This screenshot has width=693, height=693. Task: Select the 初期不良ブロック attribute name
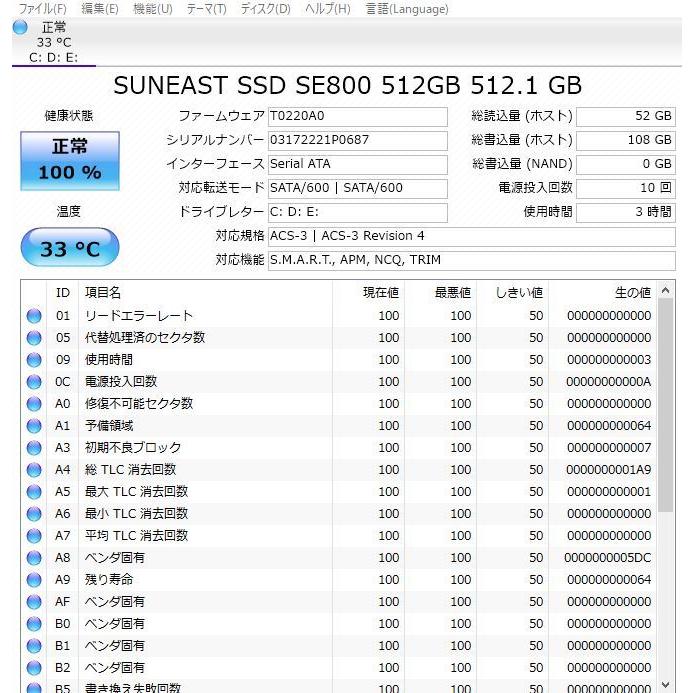(133, 448)
